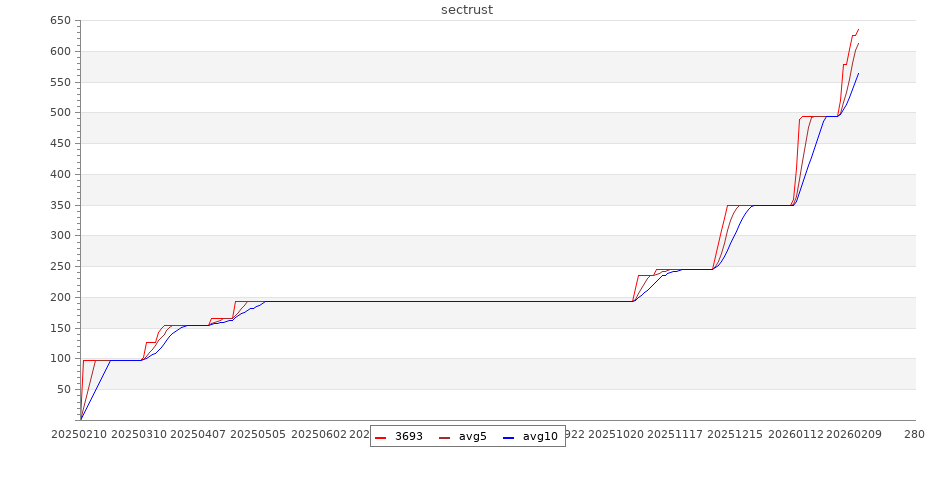This screenshot has width=935, height=500.
Task: Click the sectrust chart title
Action: pos(467,10)
